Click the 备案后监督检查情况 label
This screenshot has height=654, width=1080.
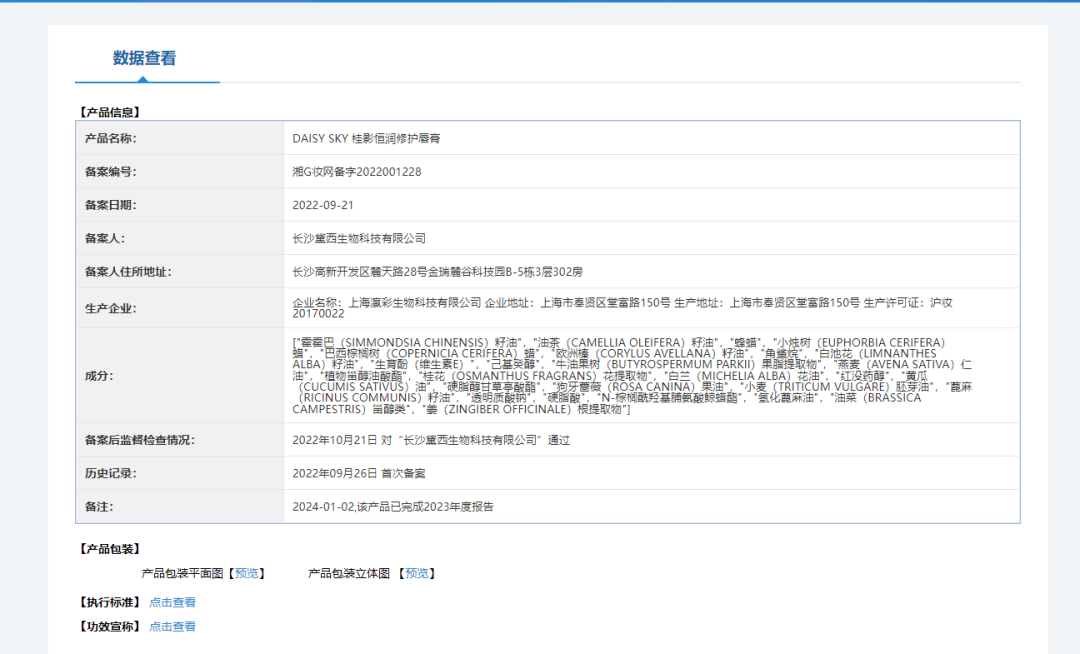(x=140, y=440)
